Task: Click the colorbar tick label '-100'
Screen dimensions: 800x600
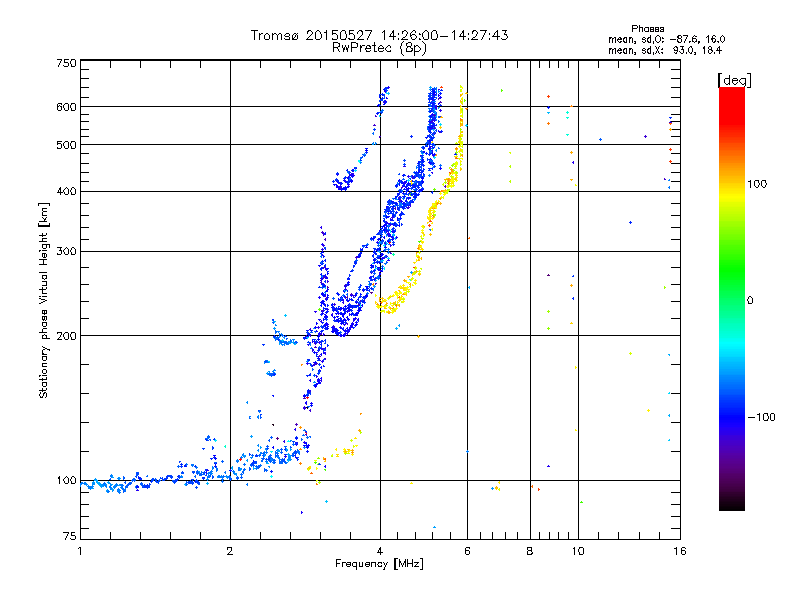Action: pos(761,417)
